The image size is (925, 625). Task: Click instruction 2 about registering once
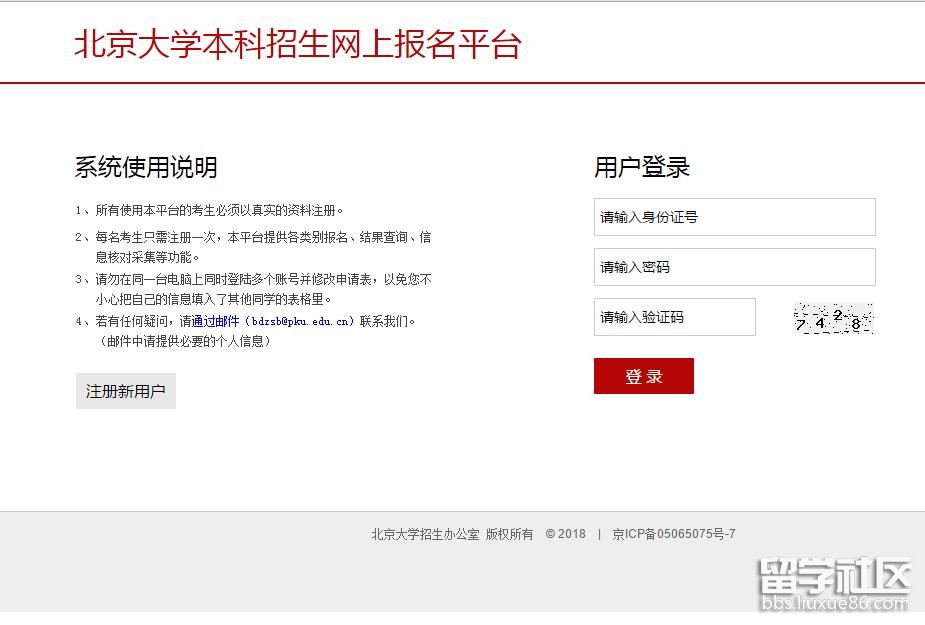(x=254, y=238)
